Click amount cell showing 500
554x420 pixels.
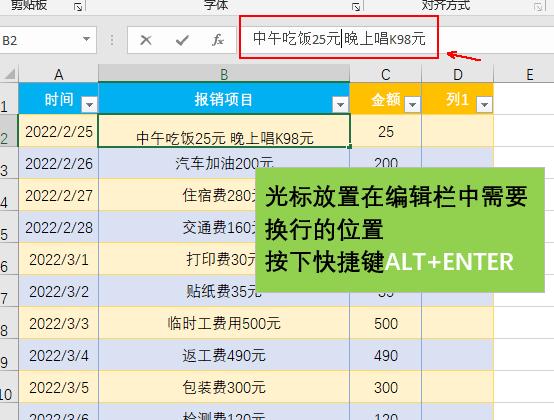pos(385,323)
